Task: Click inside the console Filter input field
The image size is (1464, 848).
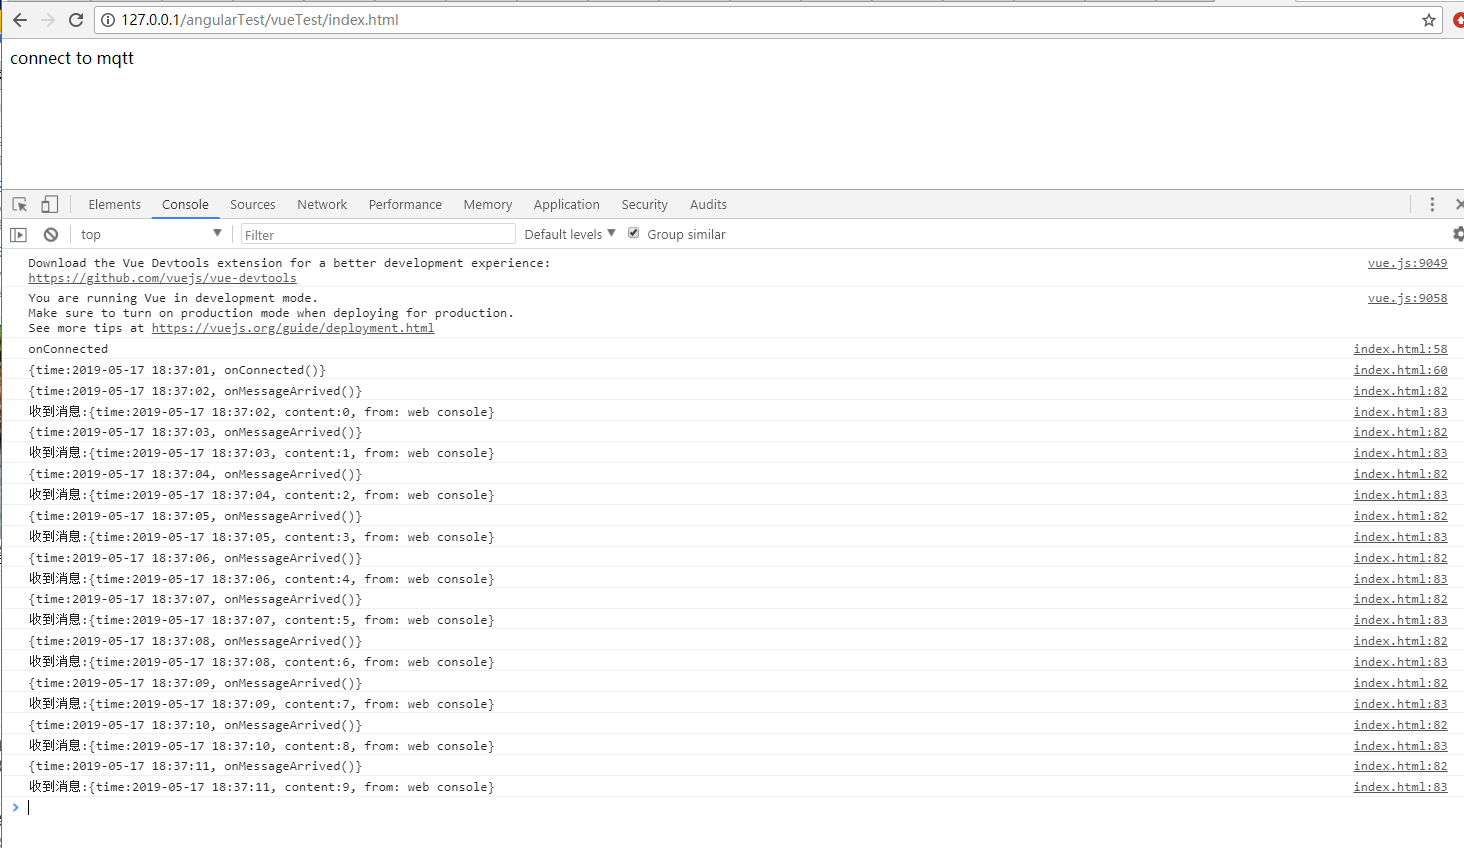Action: (378, 233)
